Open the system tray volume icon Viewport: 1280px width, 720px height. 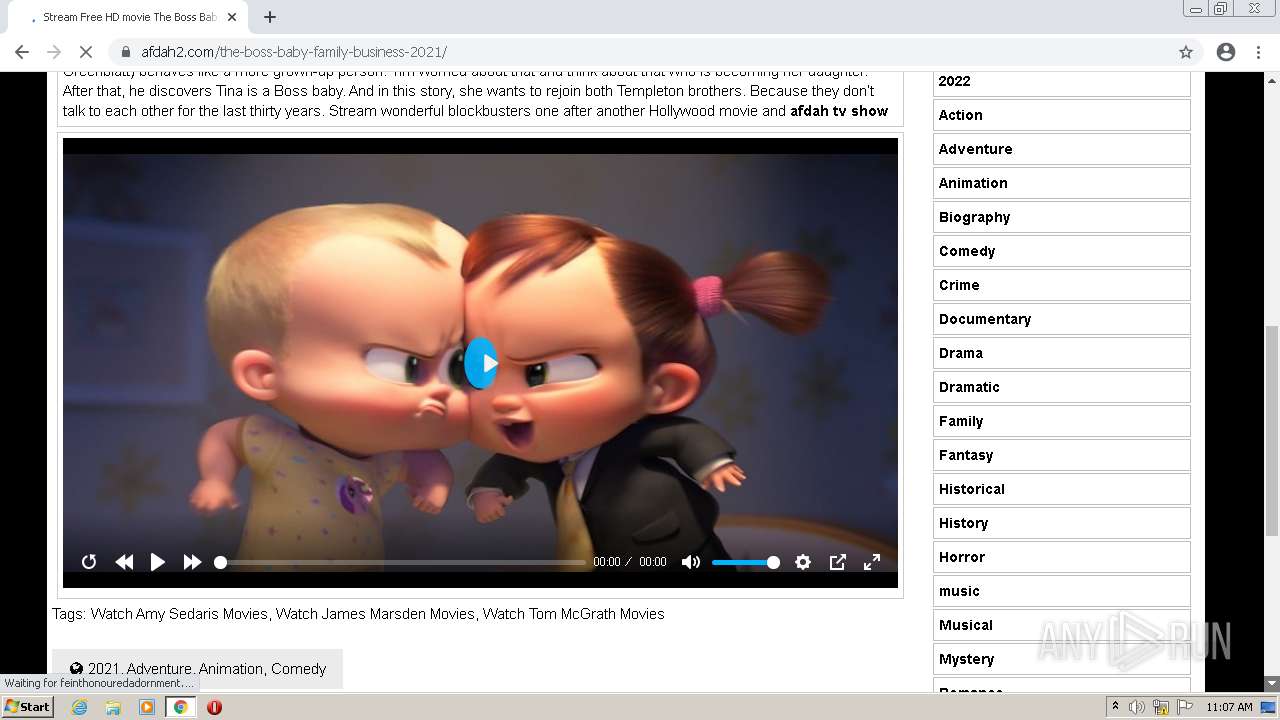(1137, 707)
